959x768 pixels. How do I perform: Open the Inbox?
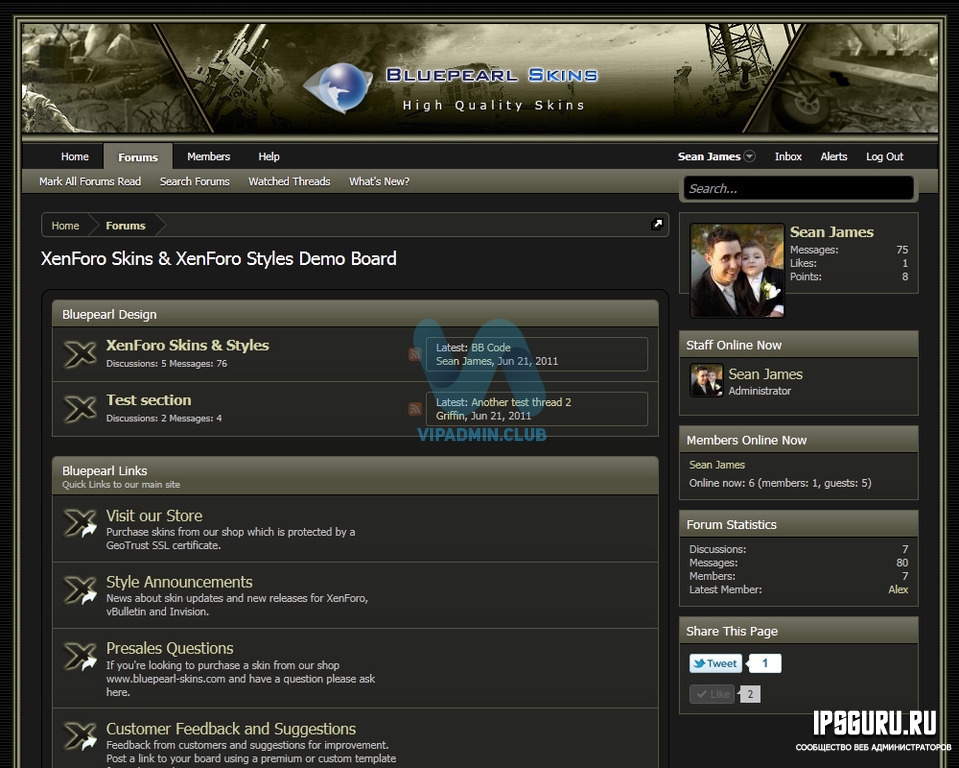(788, 157)
